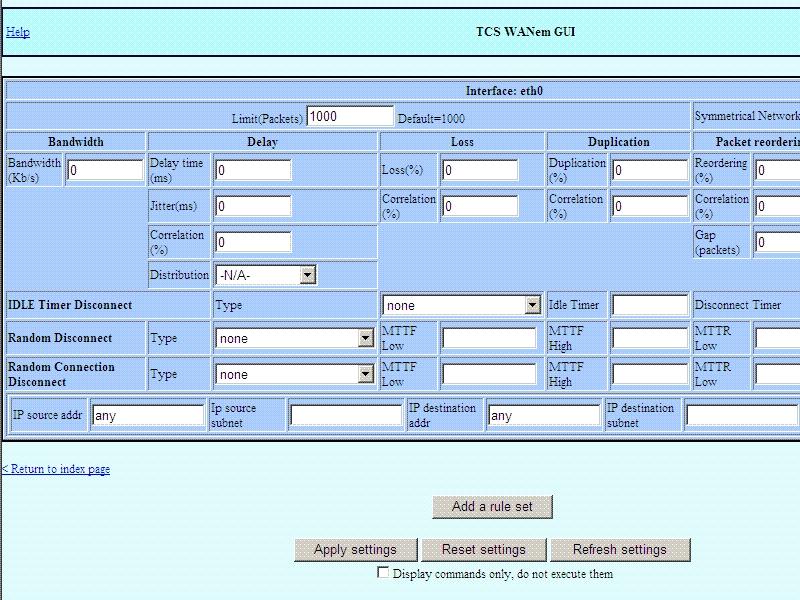Screen dimensions: 800x600
Task: Open IDLE Timer Disconnect Type dropdown
Action: pyautogui.click(x=461, y=305)
